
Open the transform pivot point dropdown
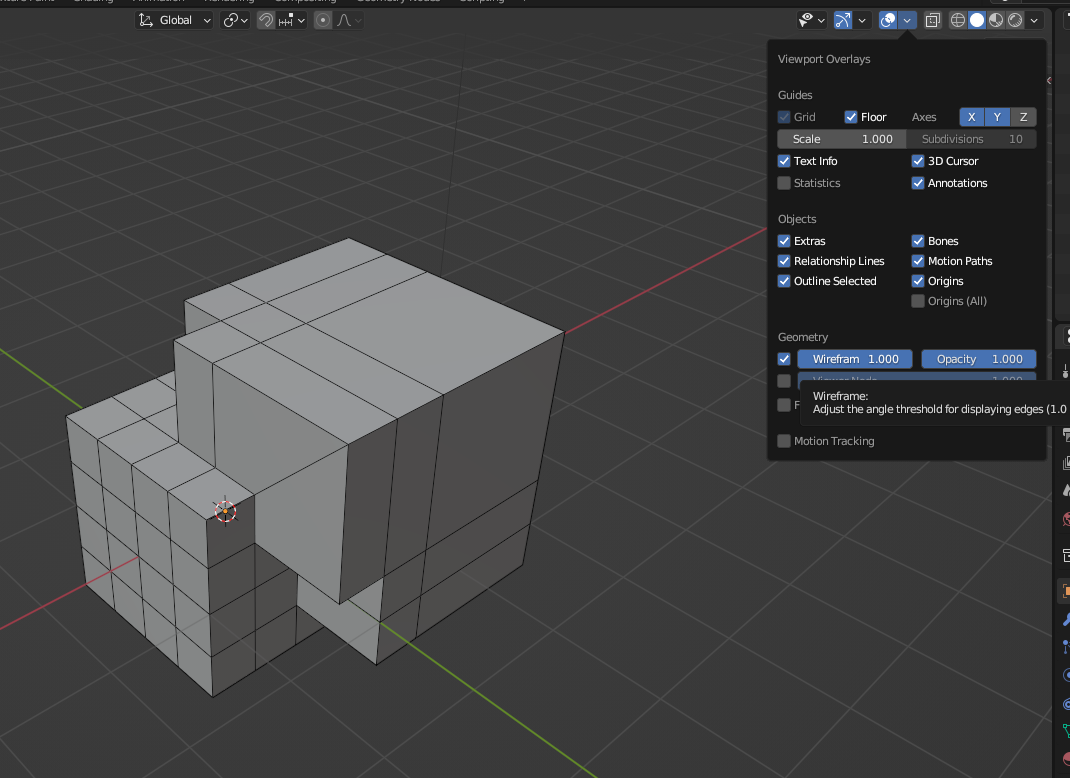point(235,20)
